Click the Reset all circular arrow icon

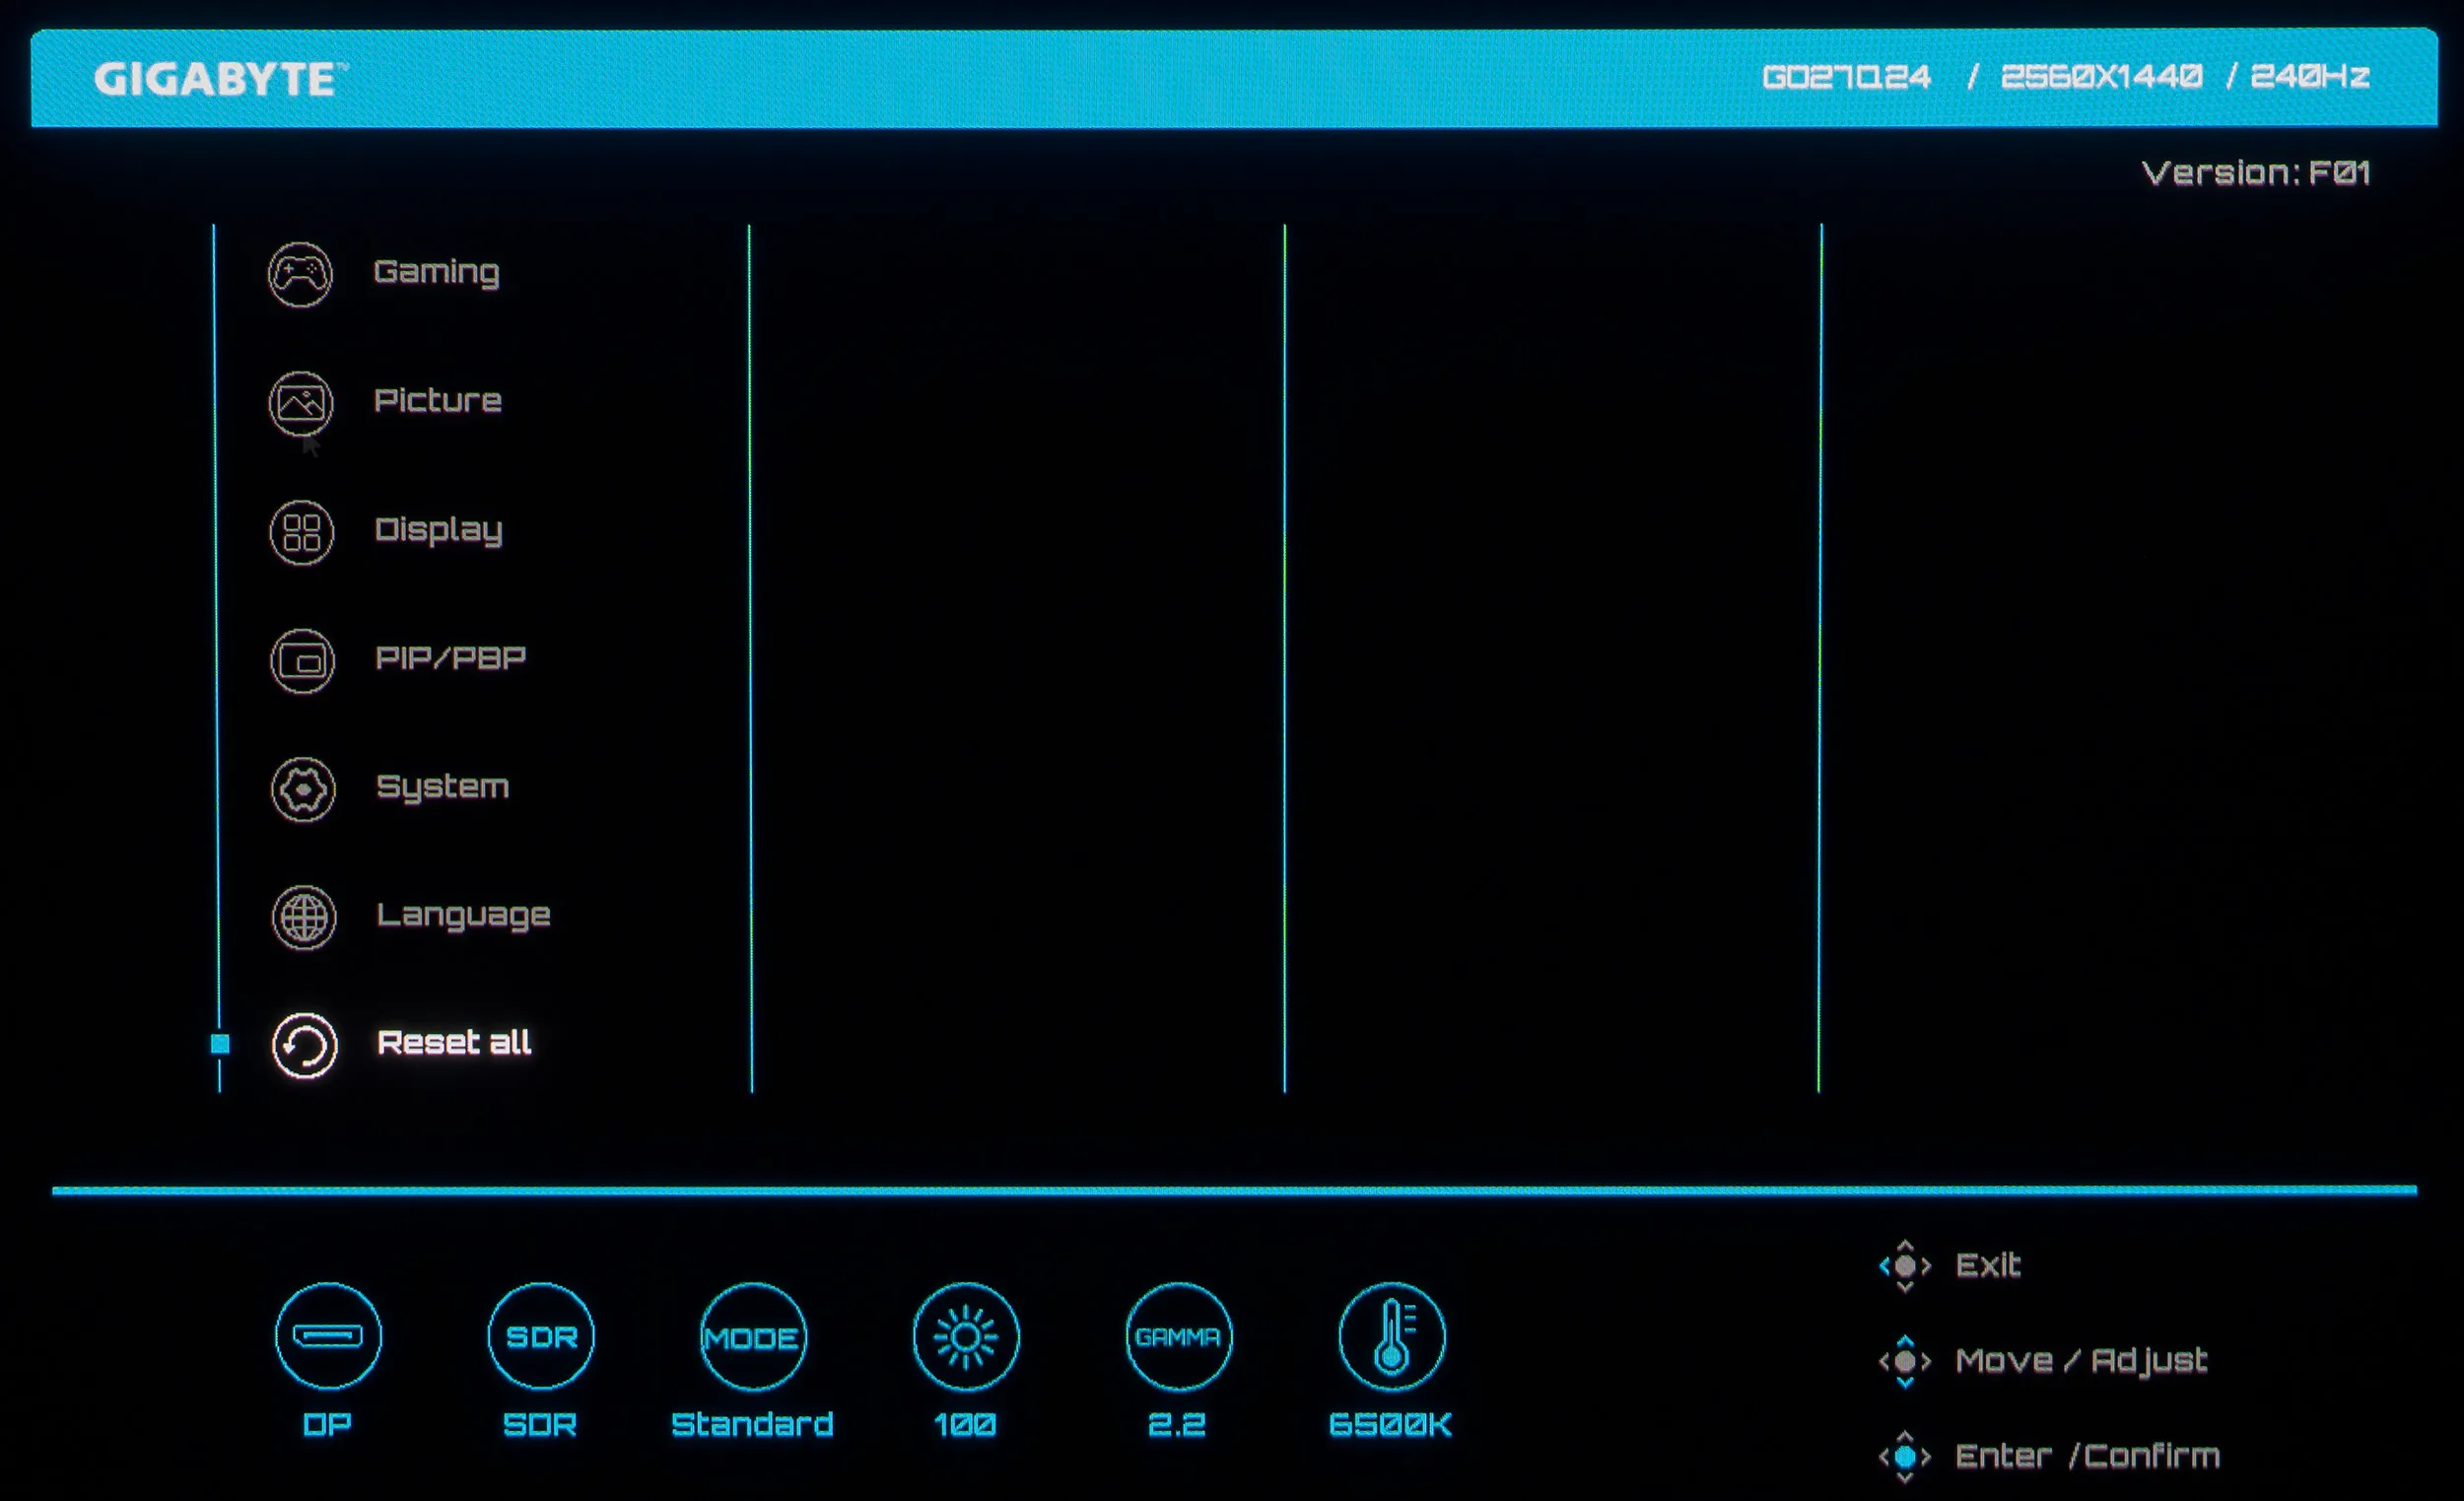[x=305, y=1046]
